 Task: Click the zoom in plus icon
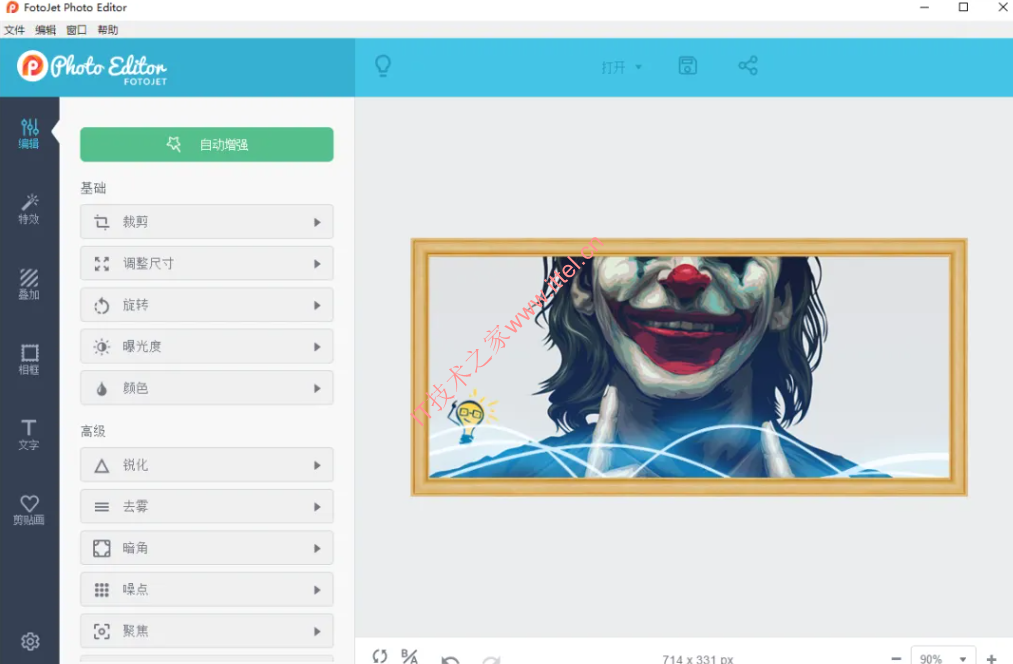click(992, 658)
